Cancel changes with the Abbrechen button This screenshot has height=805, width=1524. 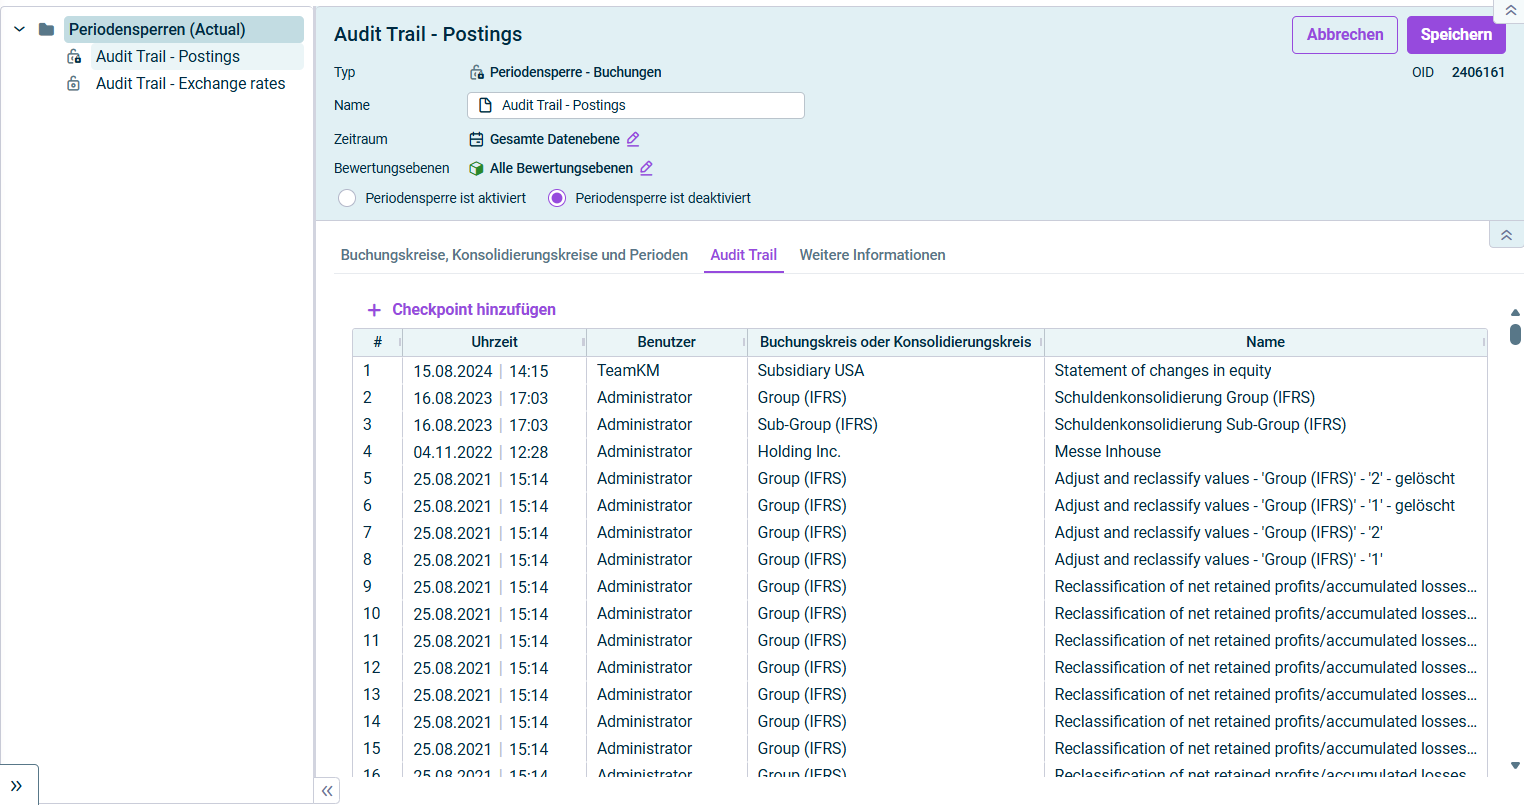(x=1344, y=34)
